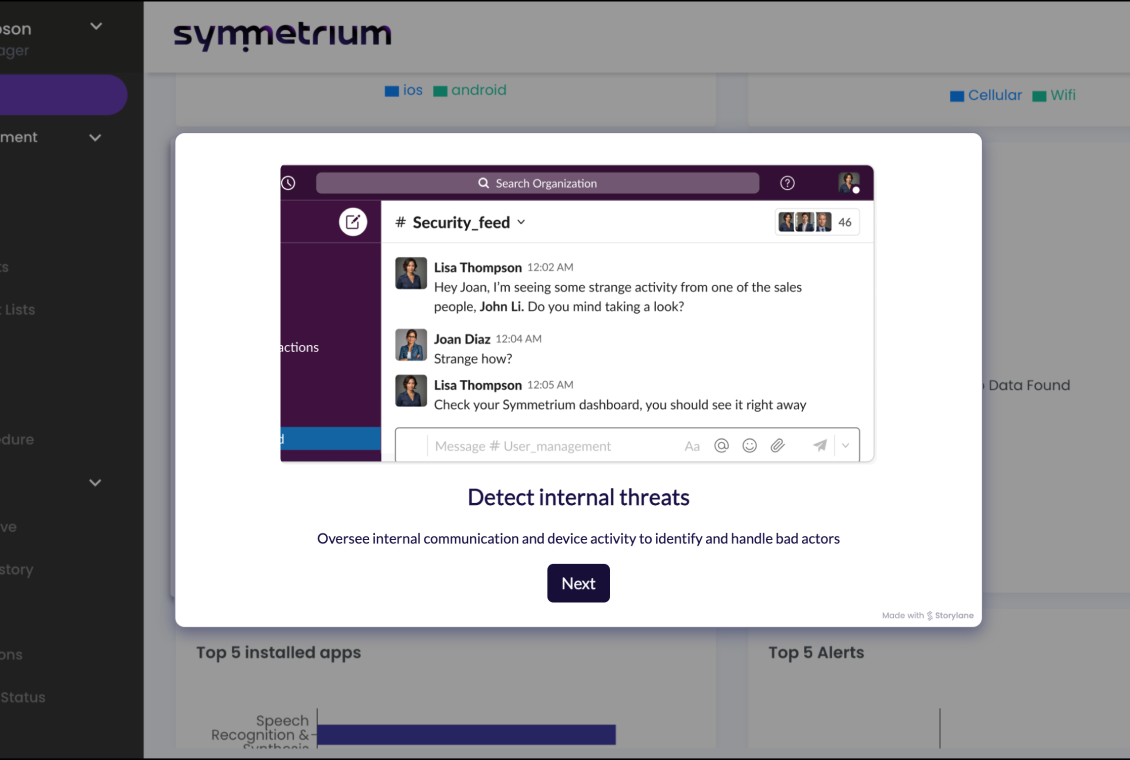1130x760 pixels.
Task: Open the emoji picker smiley icon
Action: [x=749, y=445]
